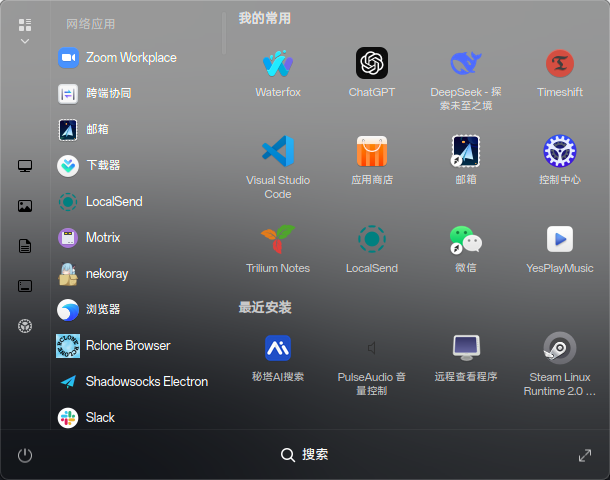
Task: Launch Shadowsocks Electron
Action: (x=134, y=382)
